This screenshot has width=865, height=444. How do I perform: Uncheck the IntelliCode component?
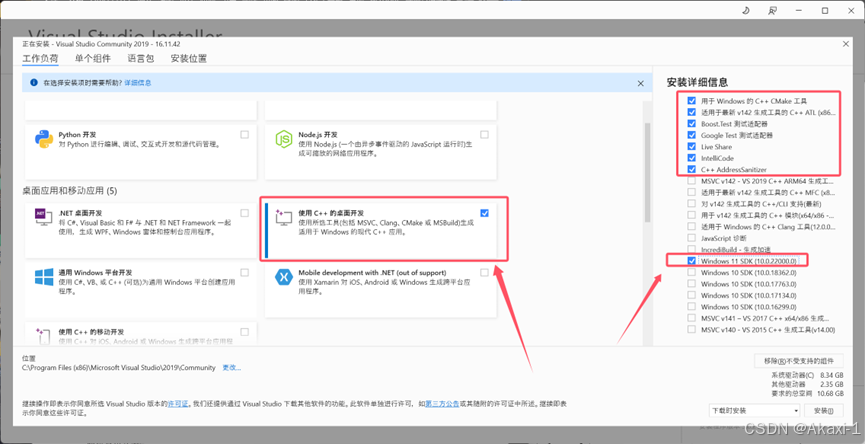pyautogui.click(x=692, y=158)
